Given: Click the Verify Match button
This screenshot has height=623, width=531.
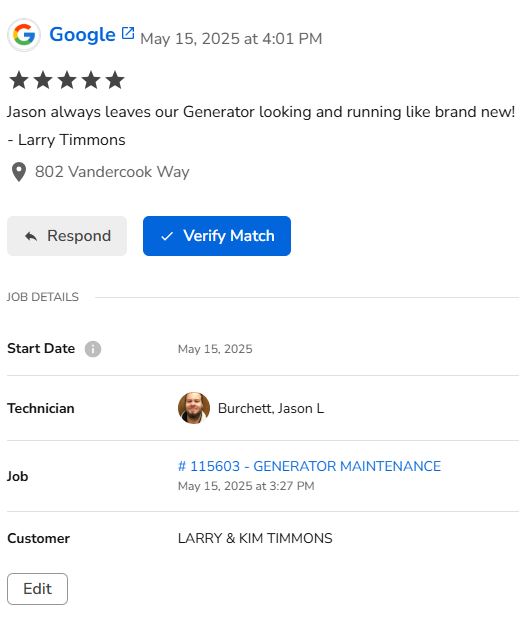Looking at the screenshot, I should (x=217, y=236).
